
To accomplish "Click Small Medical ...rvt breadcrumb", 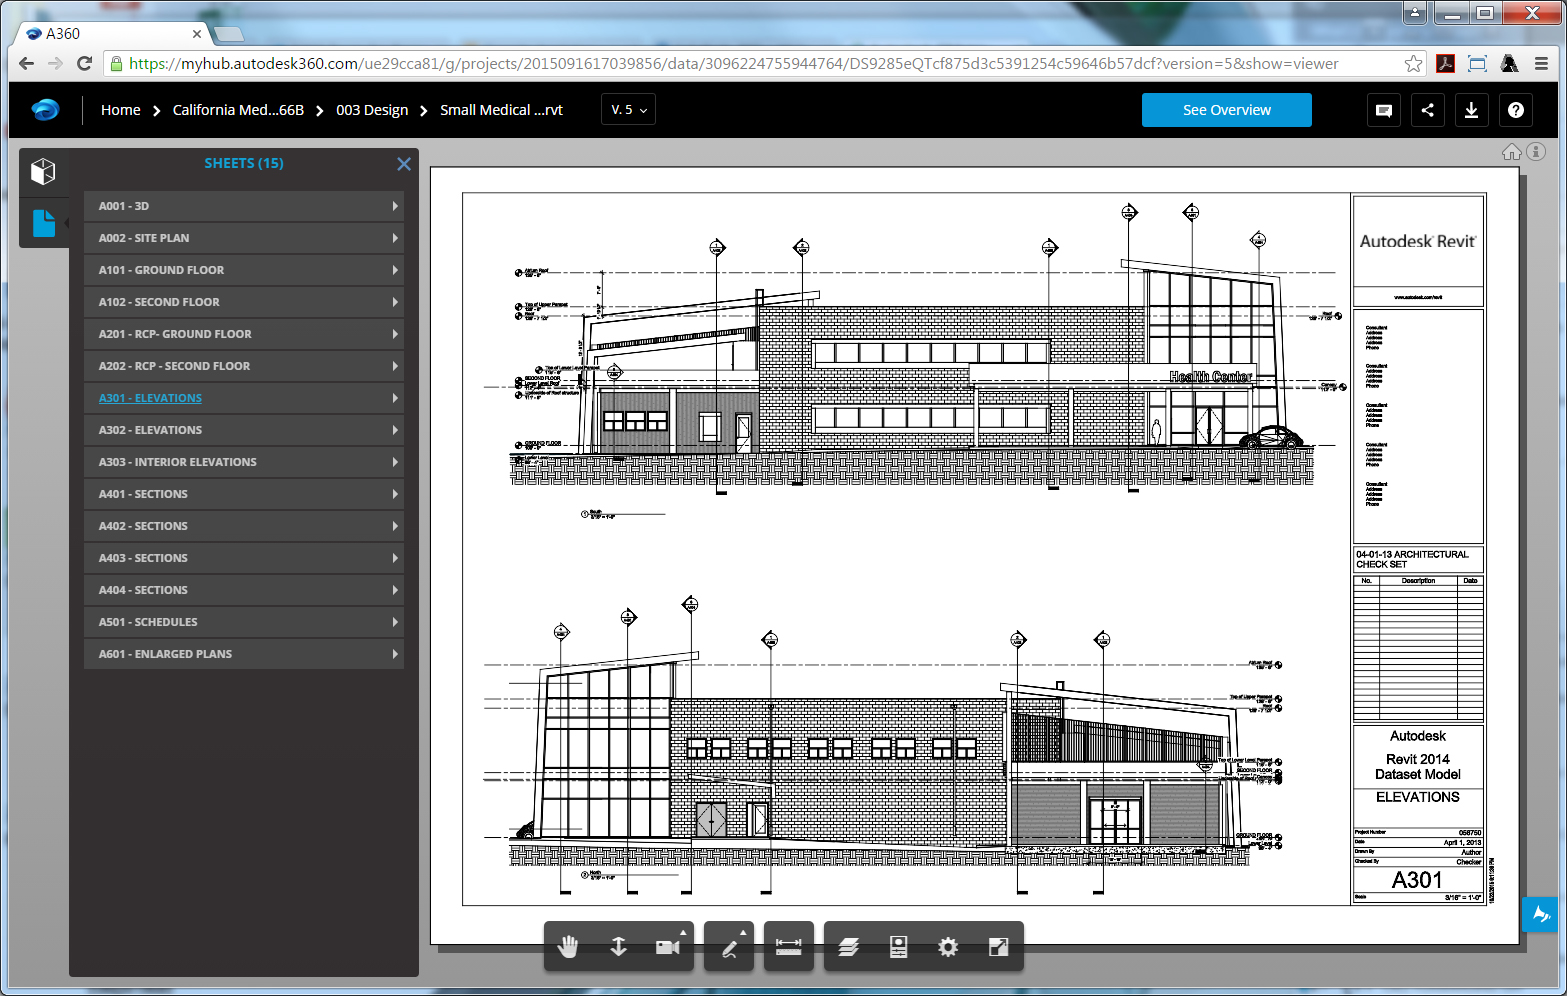I will pyautogui.click(x=501, y=110).
